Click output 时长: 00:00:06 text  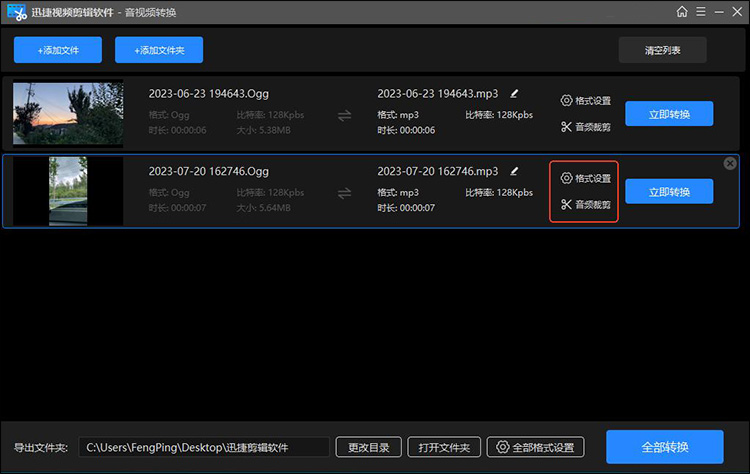[x=406, y=130]
